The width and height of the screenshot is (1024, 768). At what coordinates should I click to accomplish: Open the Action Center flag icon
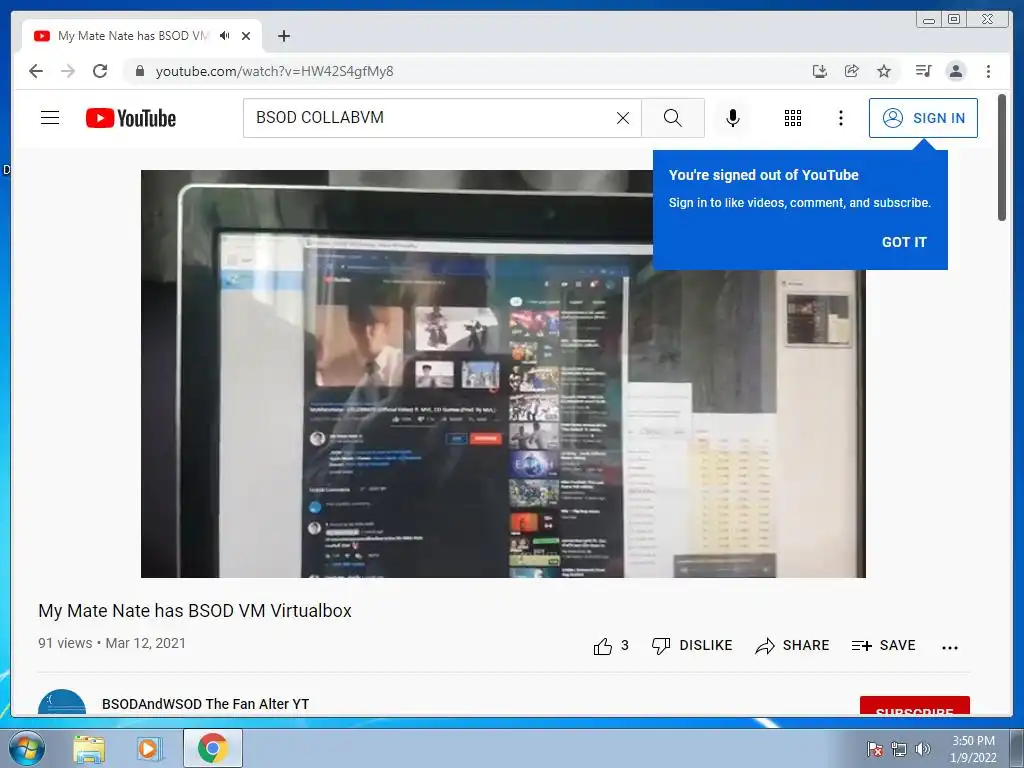pos(874,749)
